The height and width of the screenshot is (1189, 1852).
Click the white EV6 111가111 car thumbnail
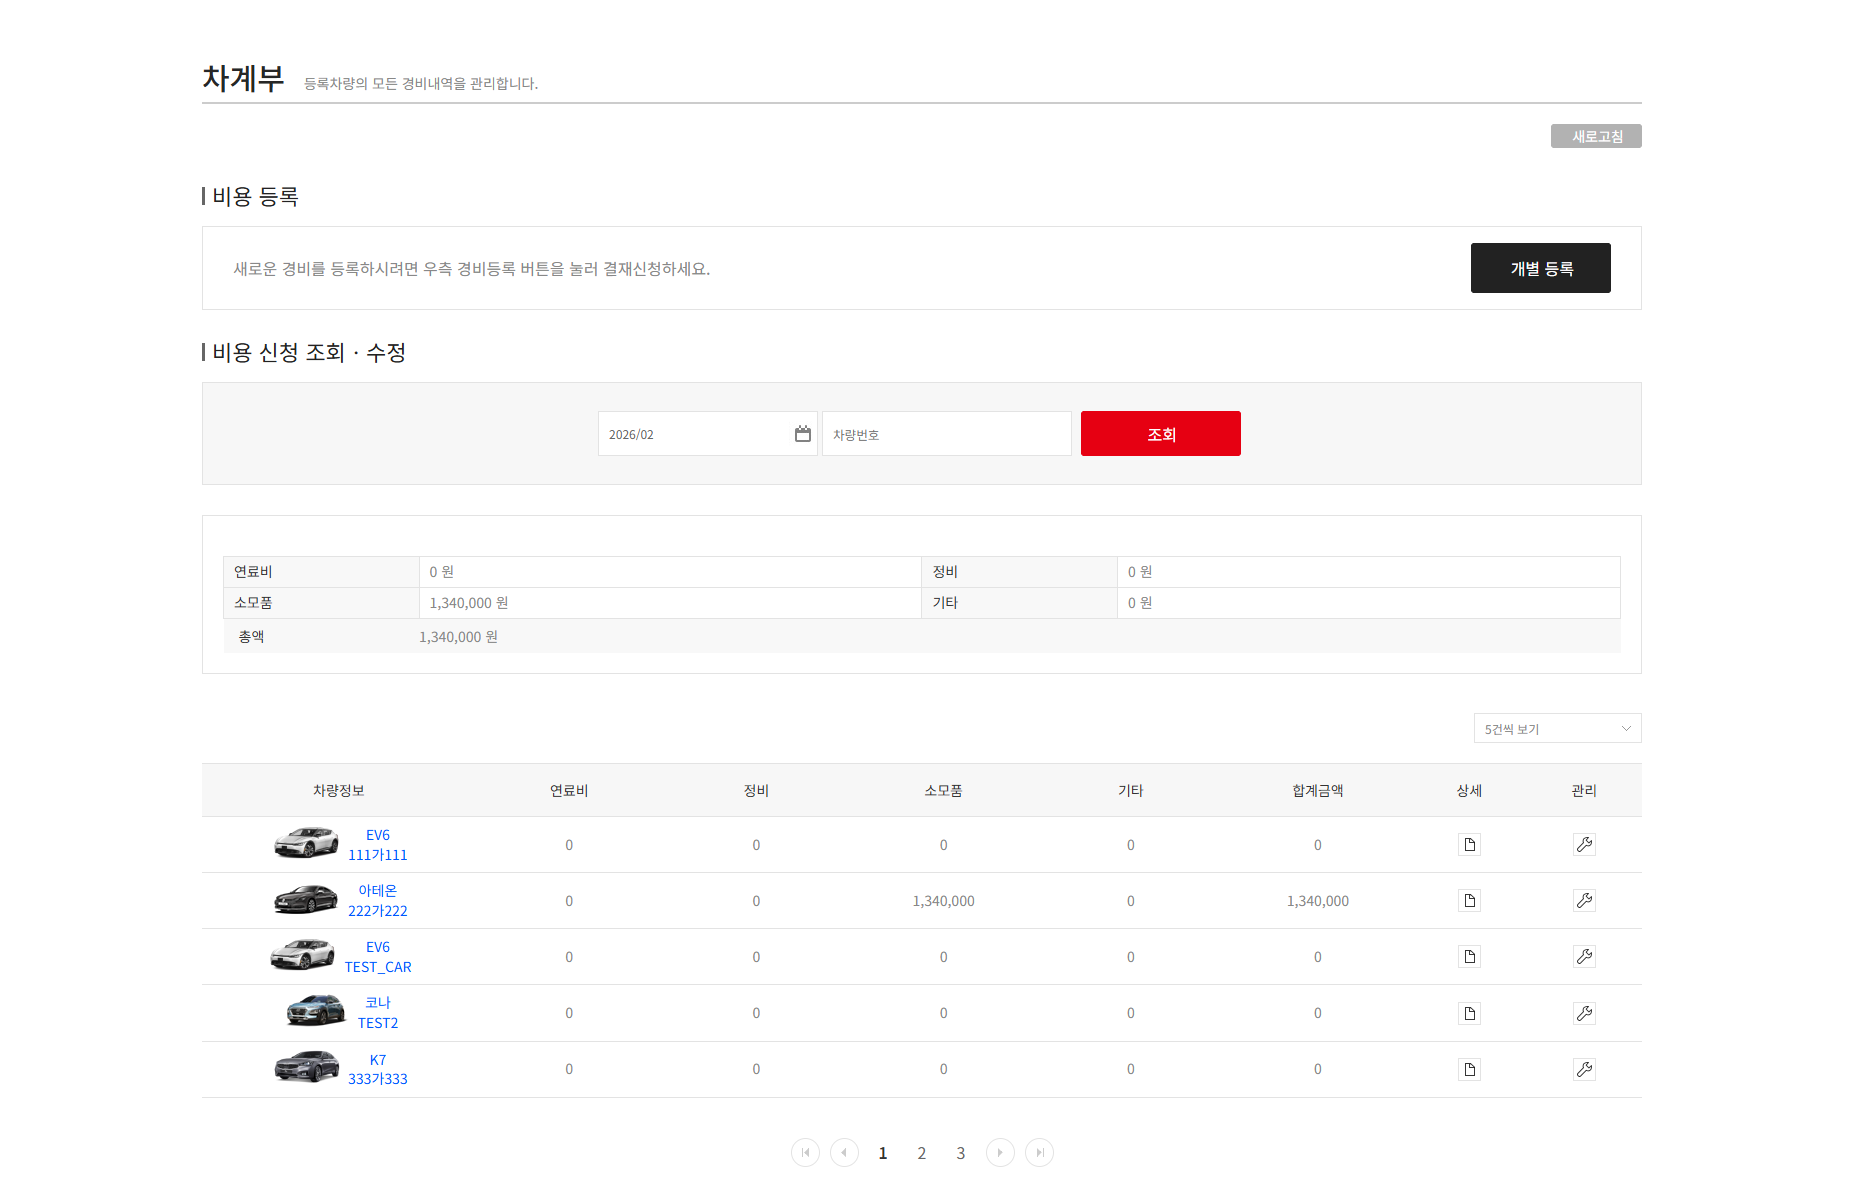[306, 843]
